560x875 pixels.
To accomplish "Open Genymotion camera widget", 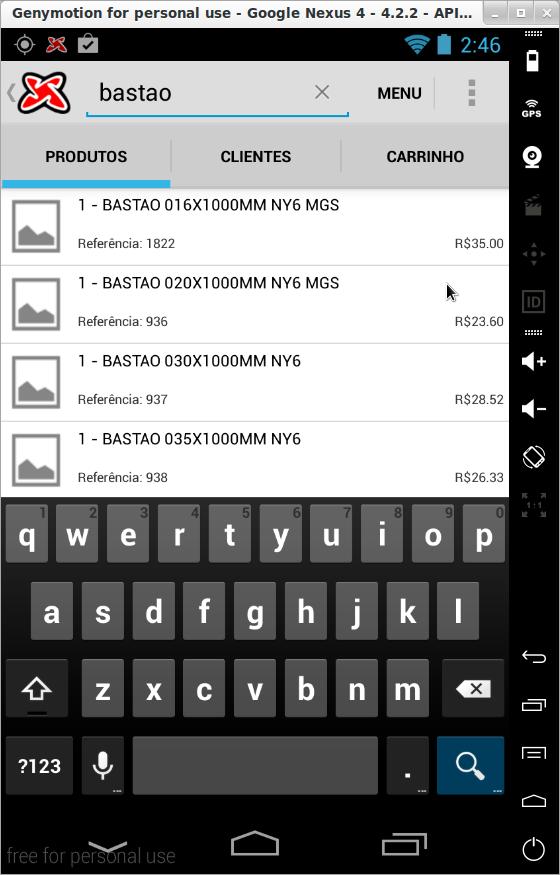I will coord(533,157).
